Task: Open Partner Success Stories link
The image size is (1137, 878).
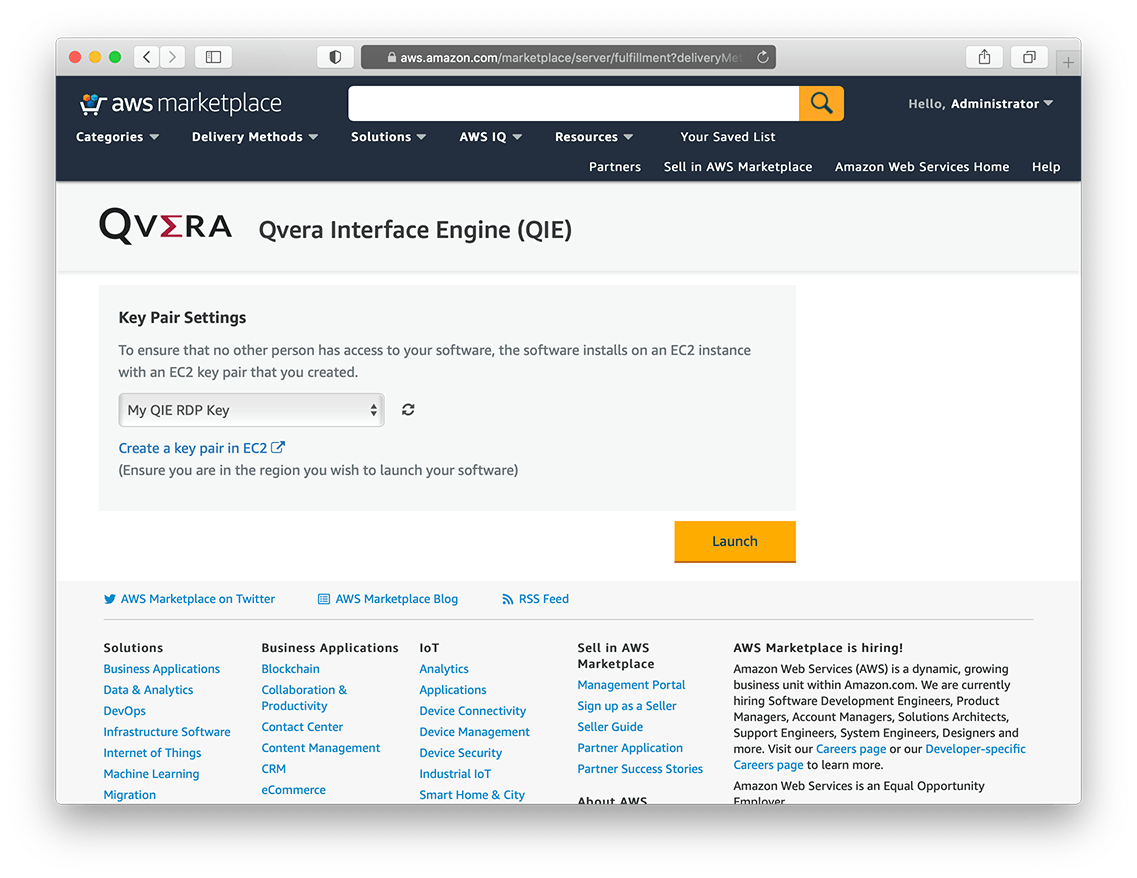Action: pos(640,769)
